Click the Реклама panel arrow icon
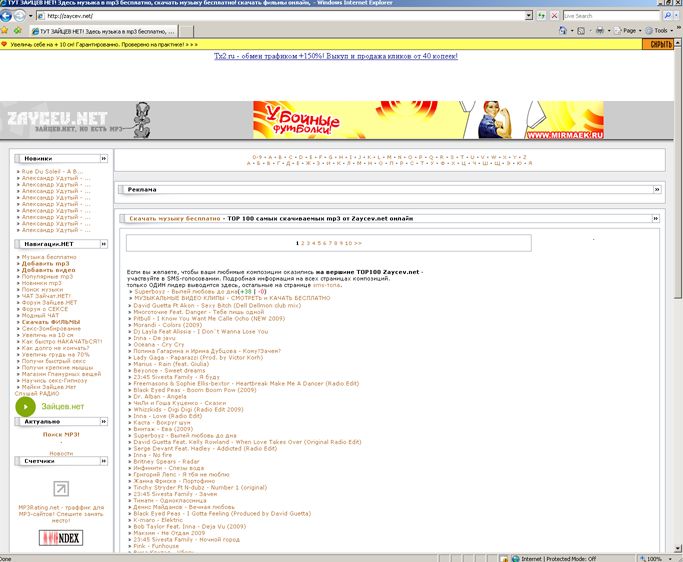683x562 pixels. click(657, 190)
